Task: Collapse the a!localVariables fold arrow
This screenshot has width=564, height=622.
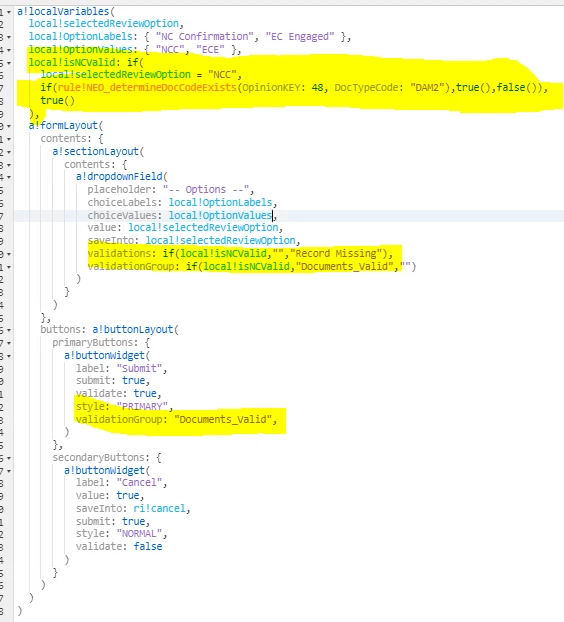Action: (9, 12)
